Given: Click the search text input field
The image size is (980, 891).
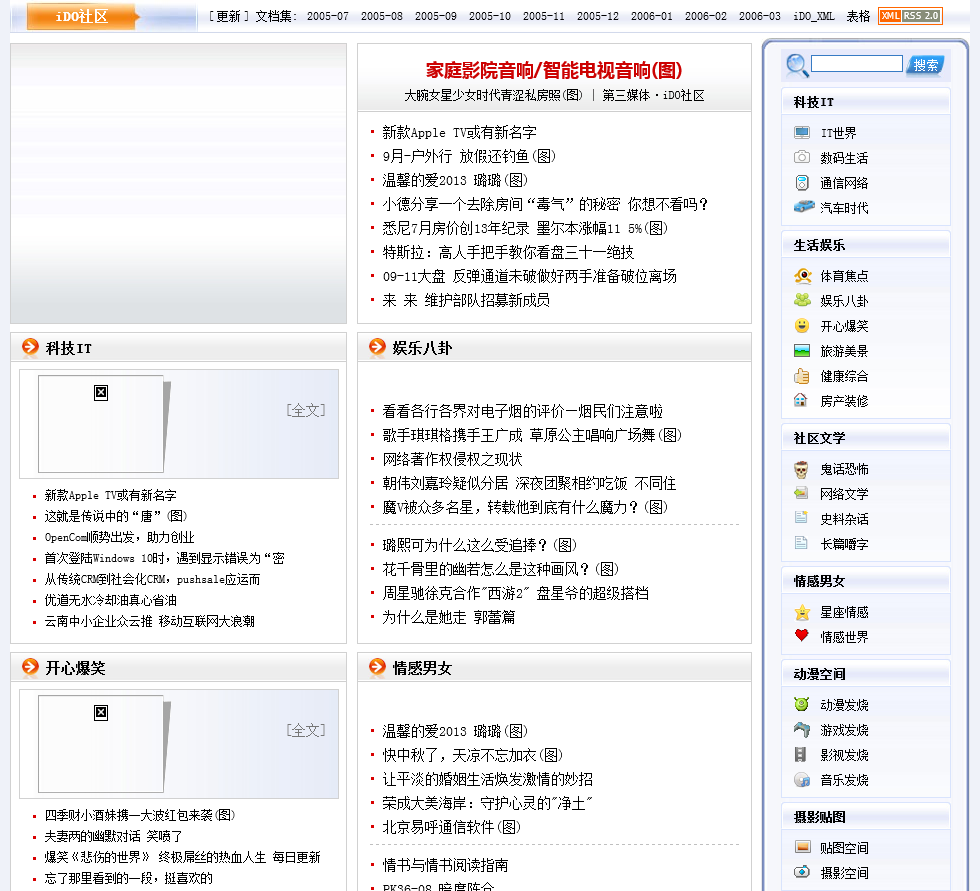Looking at the screenshot, I should tap(856, 64).
